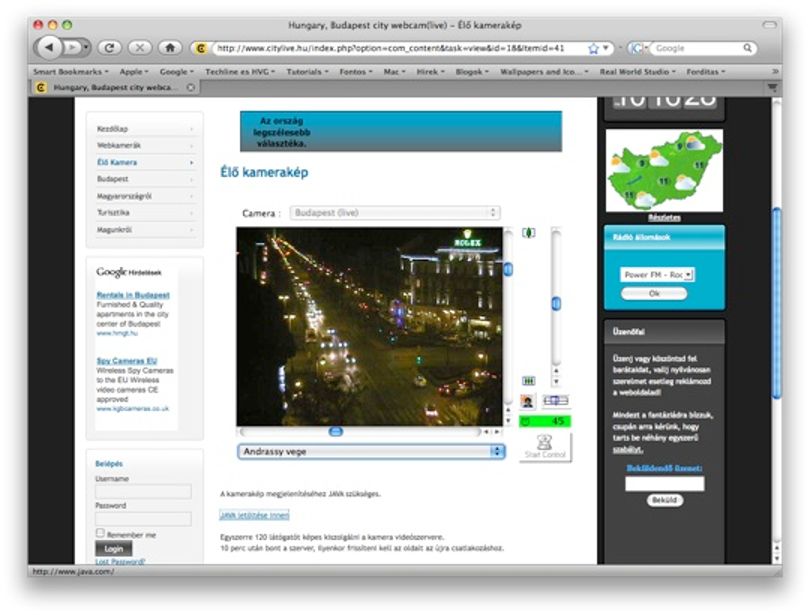Open the Power FM radio station dropdown
The height and width of the screenshot is (615, 810).
point(657,275)
